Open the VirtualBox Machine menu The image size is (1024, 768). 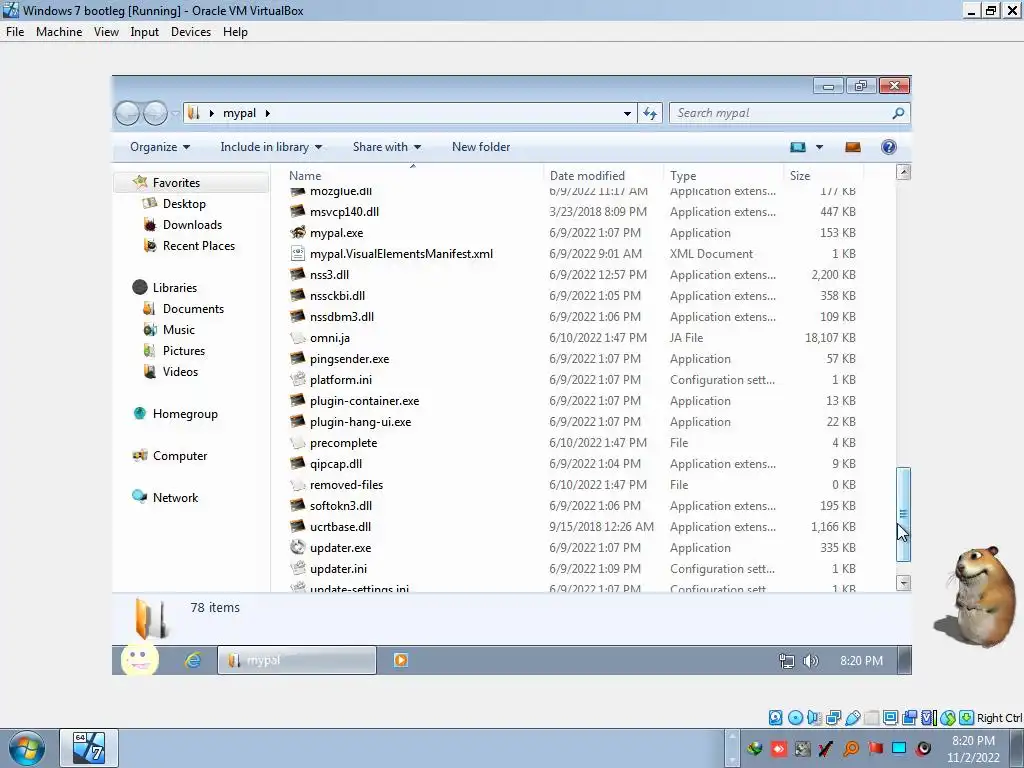(x=59, y=32)
